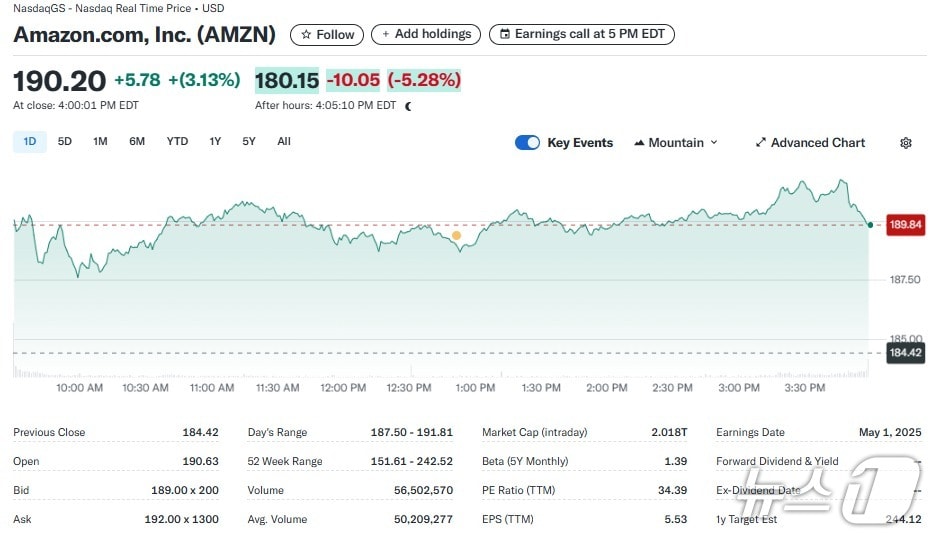Screen dimensions: 934x538
Task: Show the YTD chart range
Action: (177, 142)
